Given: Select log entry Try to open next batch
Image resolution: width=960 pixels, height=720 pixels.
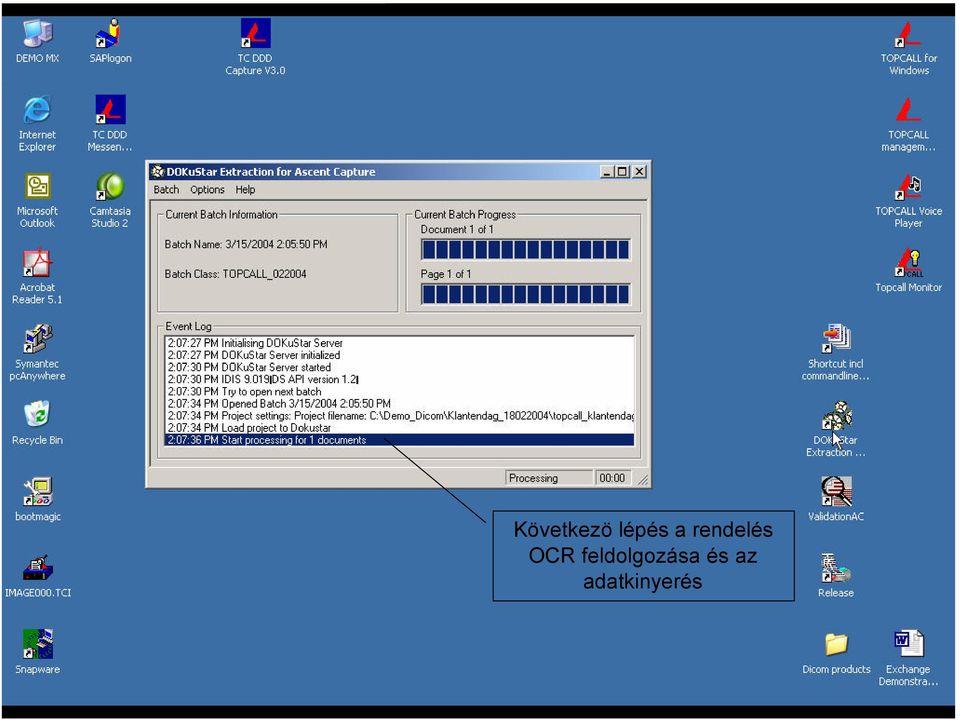Looking at the screenshot, I should 400,392.
